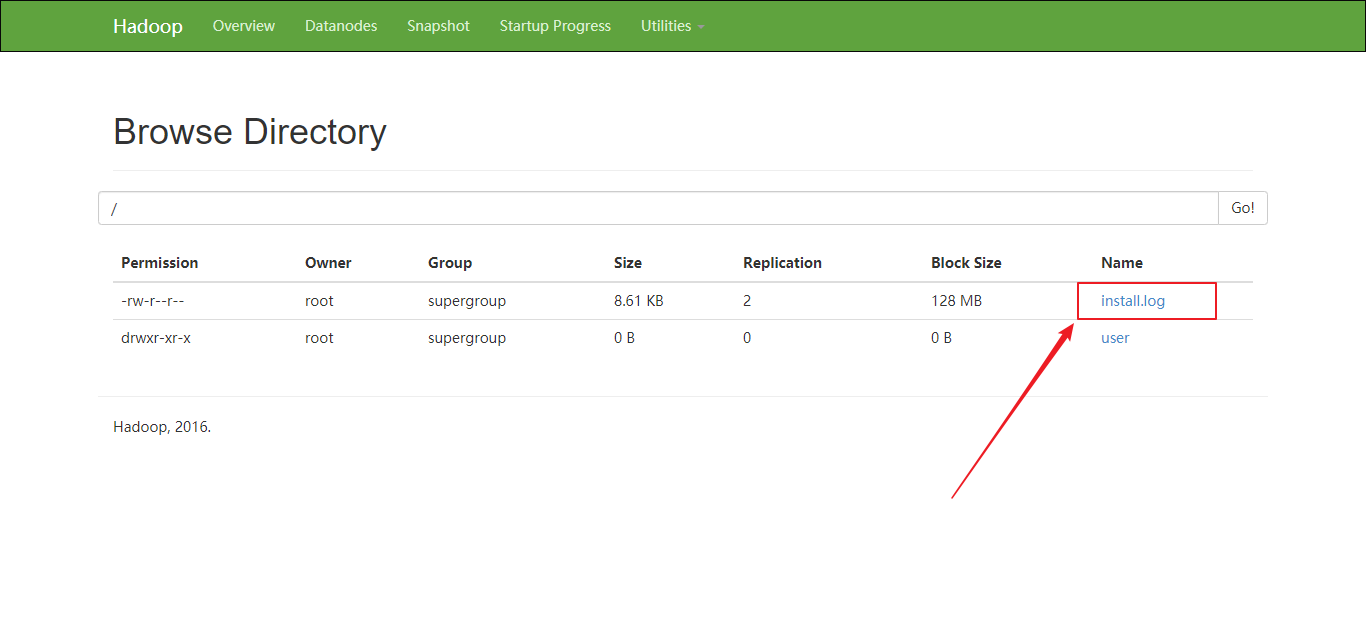The height and width of the screenshot is (625, 1366).
Task: Click root owner in user row
Action: coord(319,338)
